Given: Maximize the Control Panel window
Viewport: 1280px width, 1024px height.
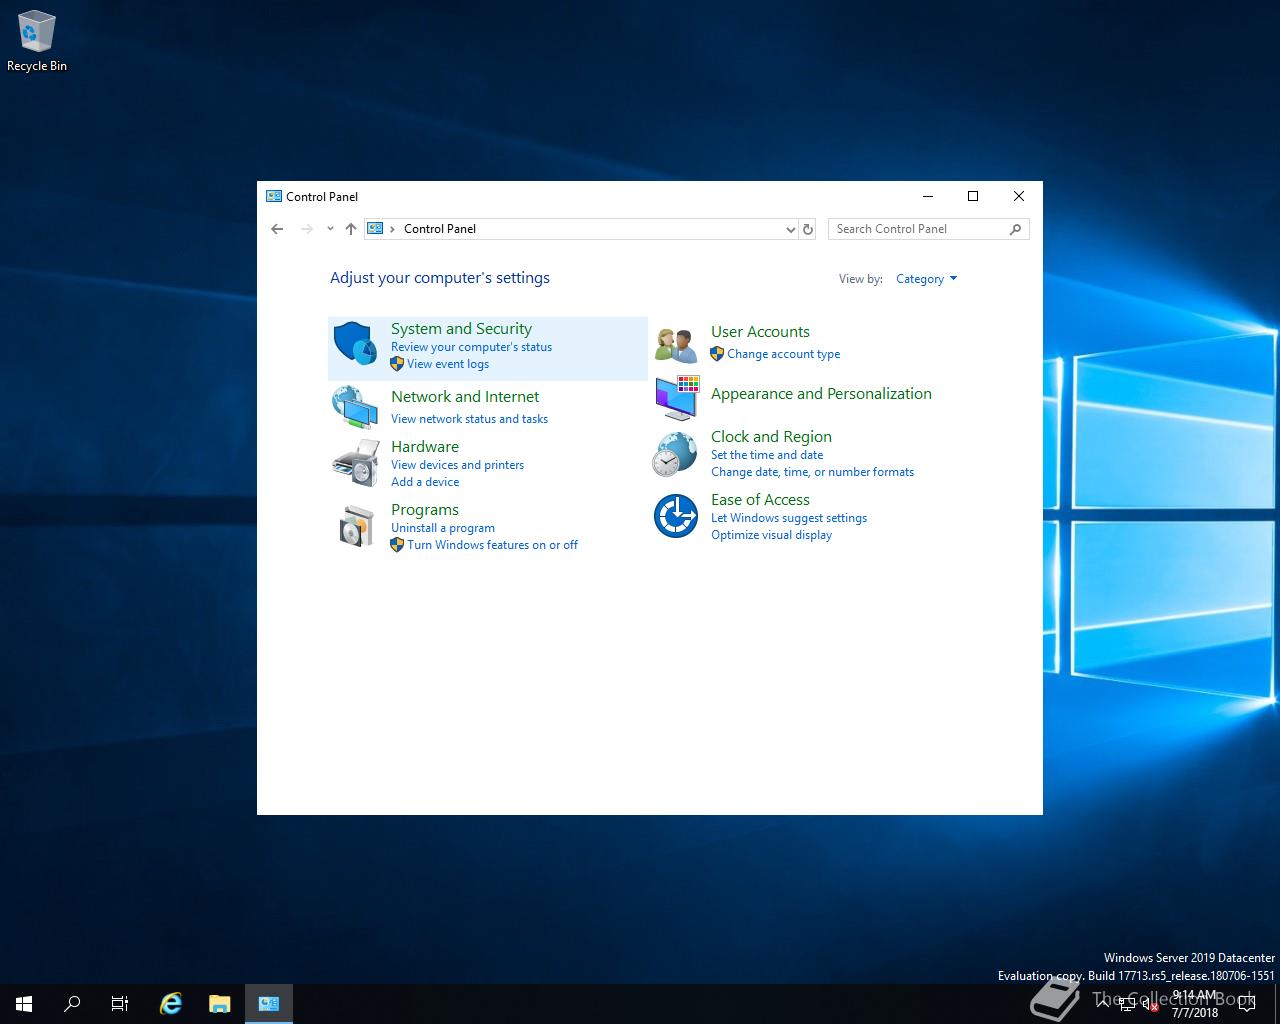Looking at the screenshot, I should pos(973,196).
